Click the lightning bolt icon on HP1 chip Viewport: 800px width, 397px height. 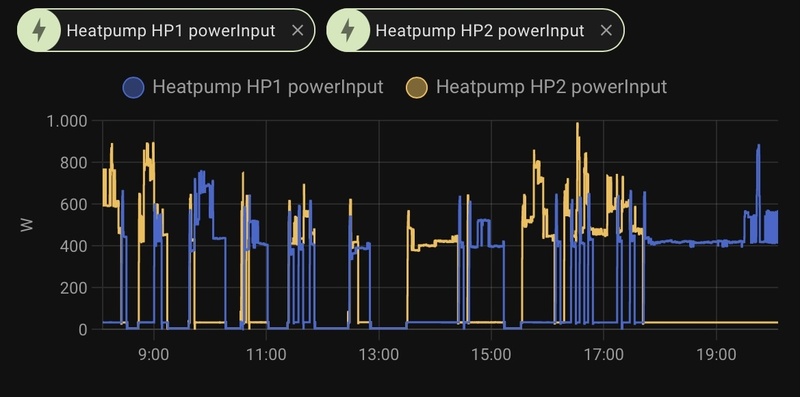tap(39, 31)
